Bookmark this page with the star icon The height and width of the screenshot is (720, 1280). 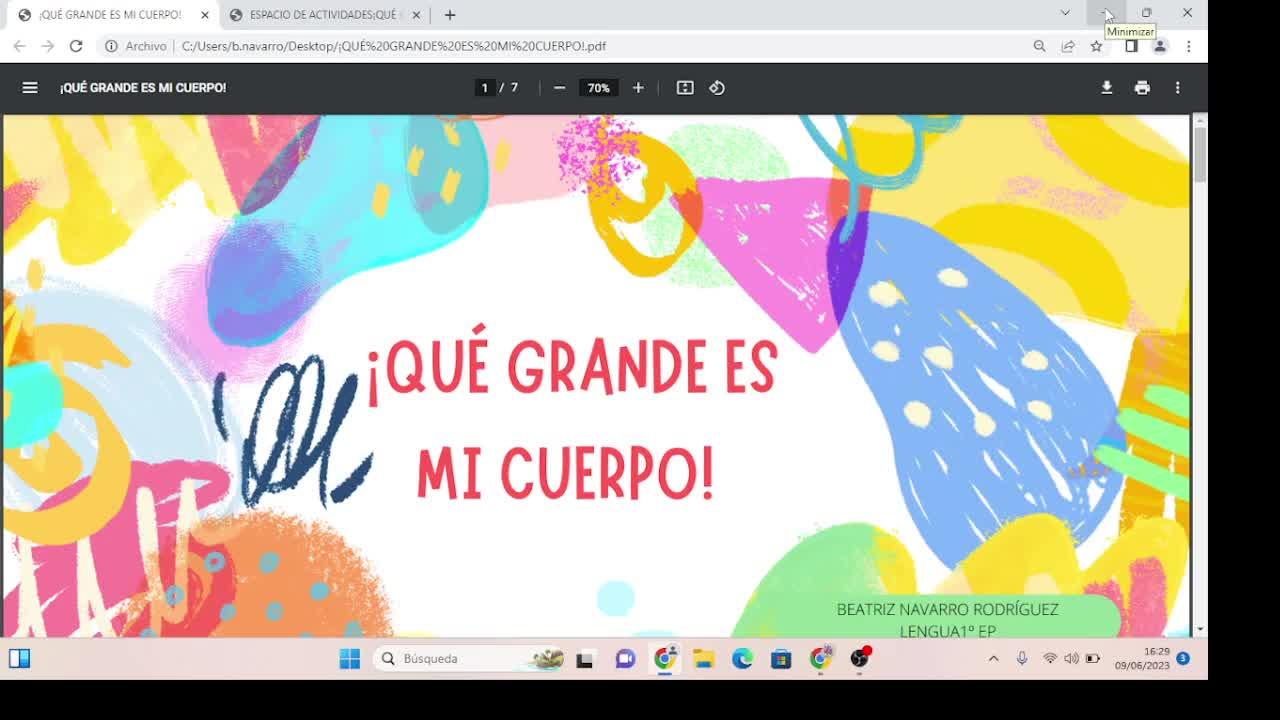(1096, 46)
